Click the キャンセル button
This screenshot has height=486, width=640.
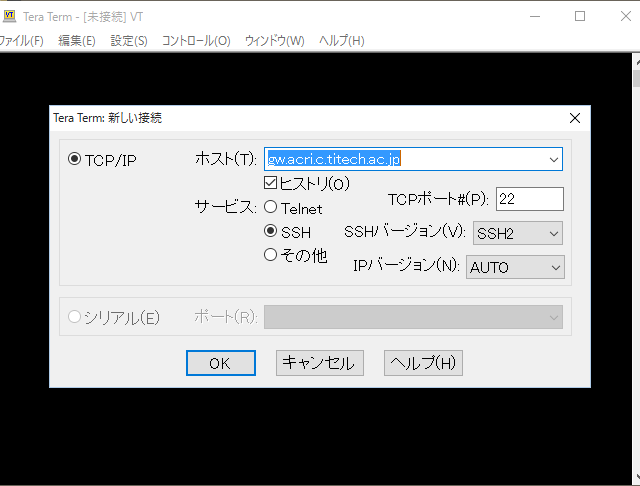(319, 363)
